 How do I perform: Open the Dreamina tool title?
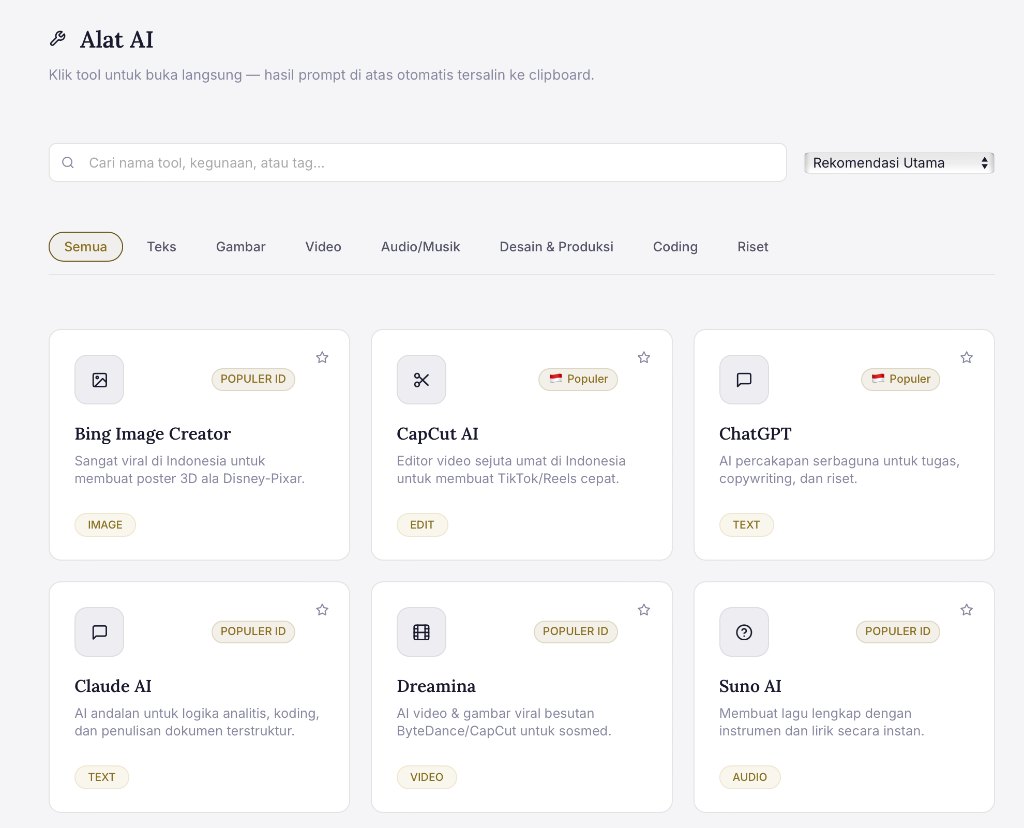(x=436, y=686)
